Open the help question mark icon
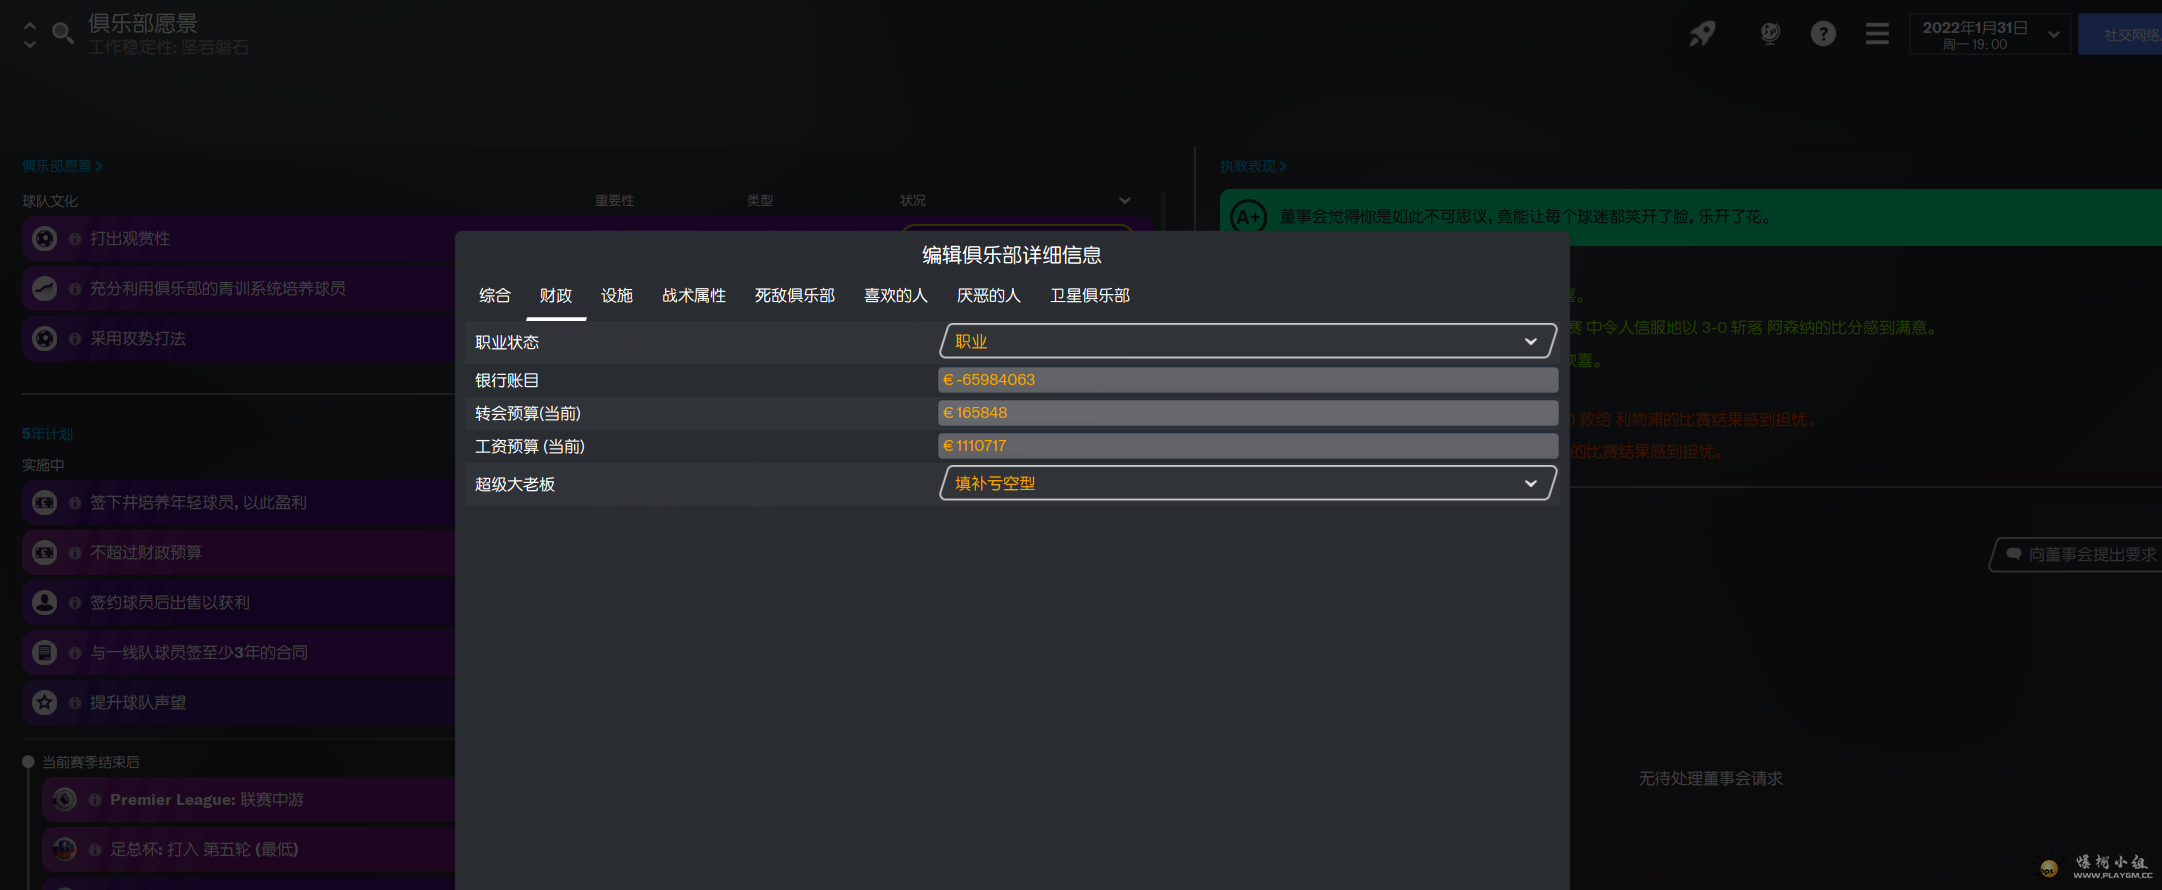Image resolution: width=2162 pixels, height=890 pixels. point(1823,34)
